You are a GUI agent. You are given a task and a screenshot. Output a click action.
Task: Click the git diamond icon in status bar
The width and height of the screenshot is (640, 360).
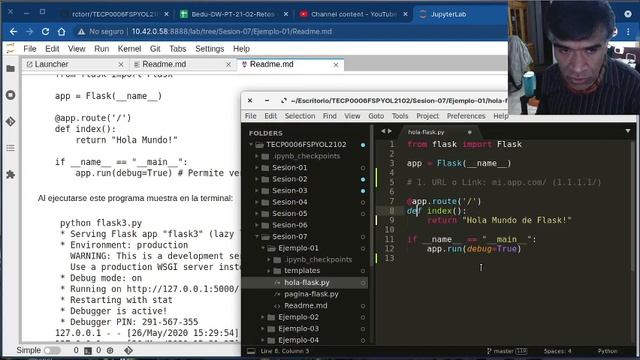(x=128, y=350)
